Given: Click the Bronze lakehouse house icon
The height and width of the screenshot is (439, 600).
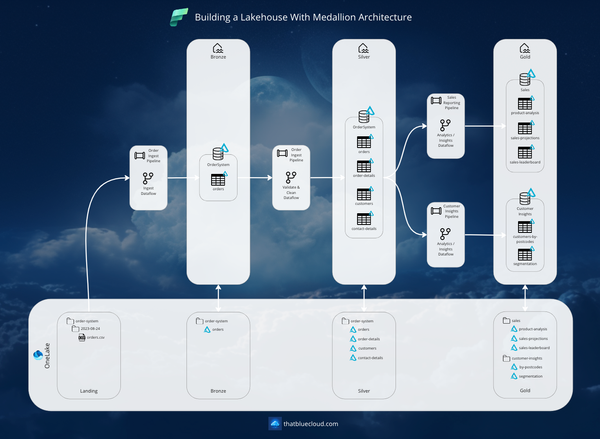Looking at the screenshot, I should coord(218,49).
